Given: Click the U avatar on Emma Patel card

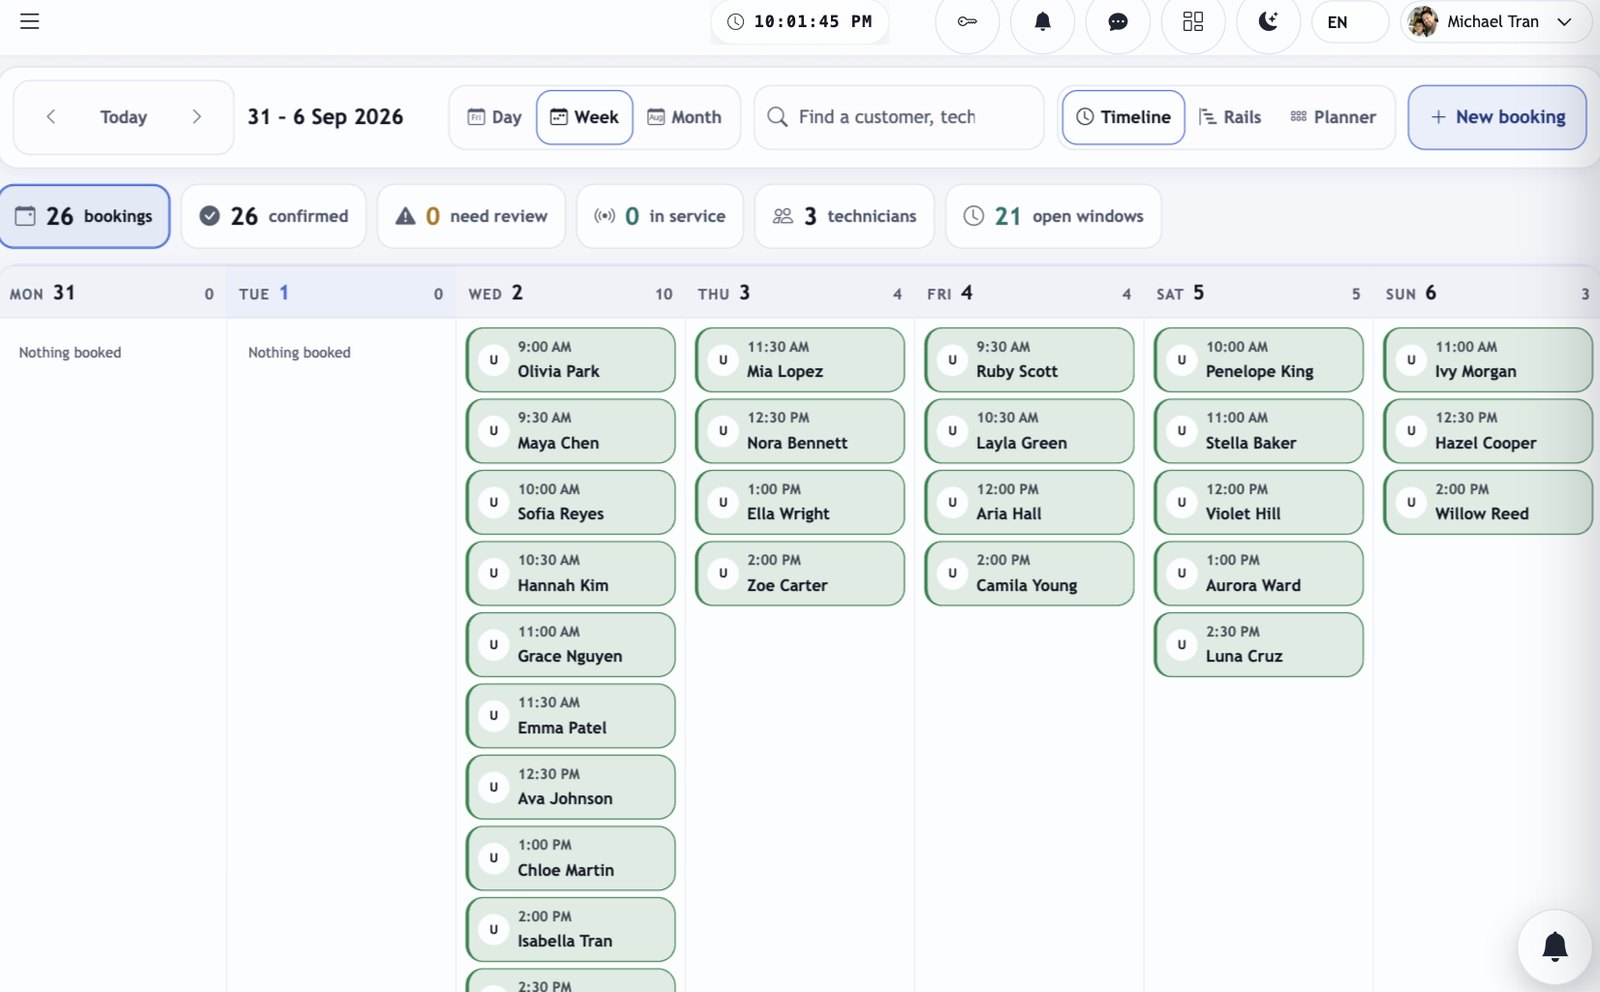Looking at the screenshot, I should 493,716.
